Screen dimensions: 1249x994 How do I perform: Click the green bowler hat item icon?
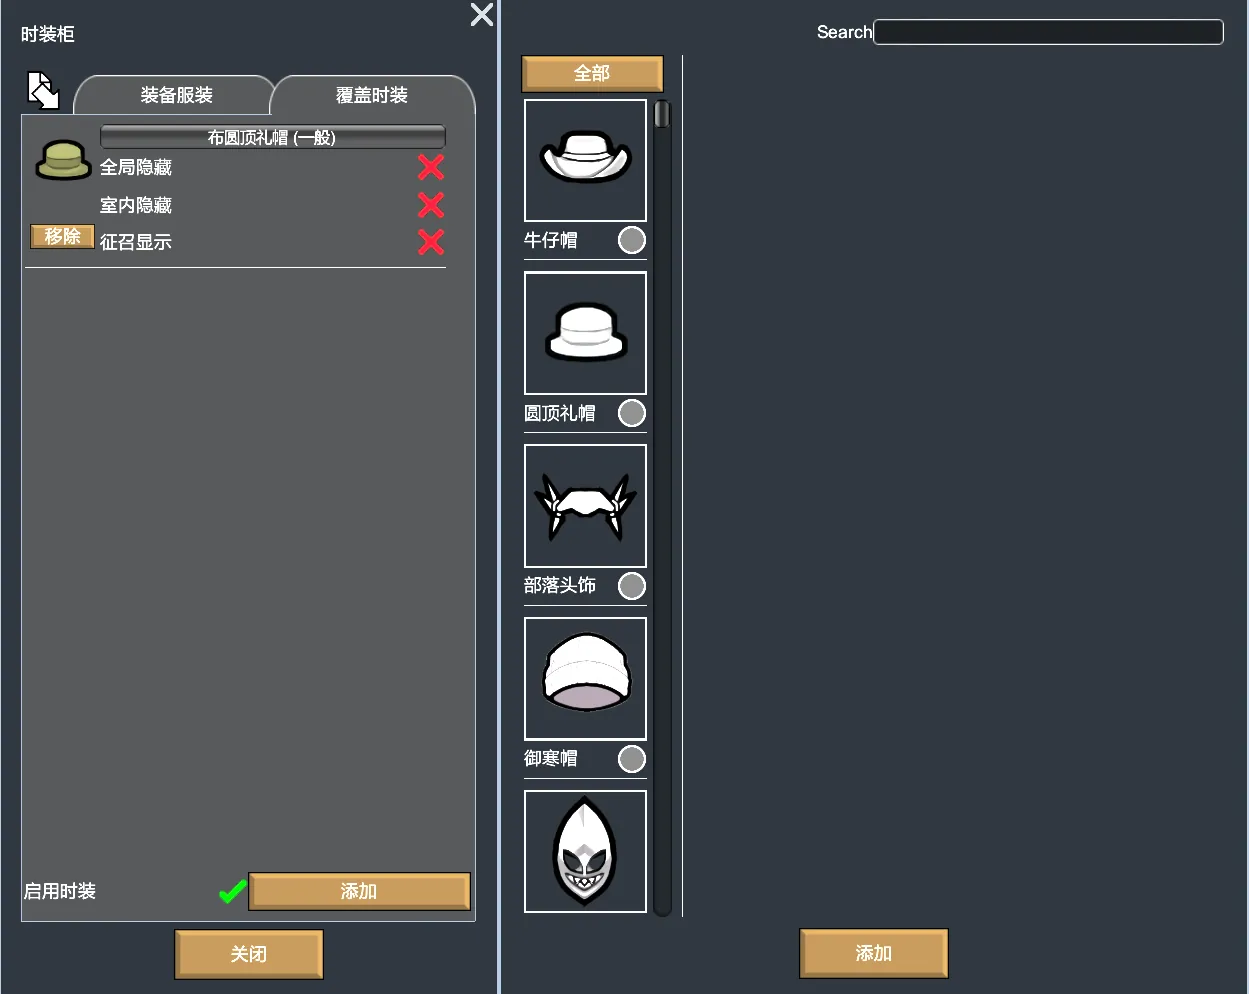pos(63,160)
